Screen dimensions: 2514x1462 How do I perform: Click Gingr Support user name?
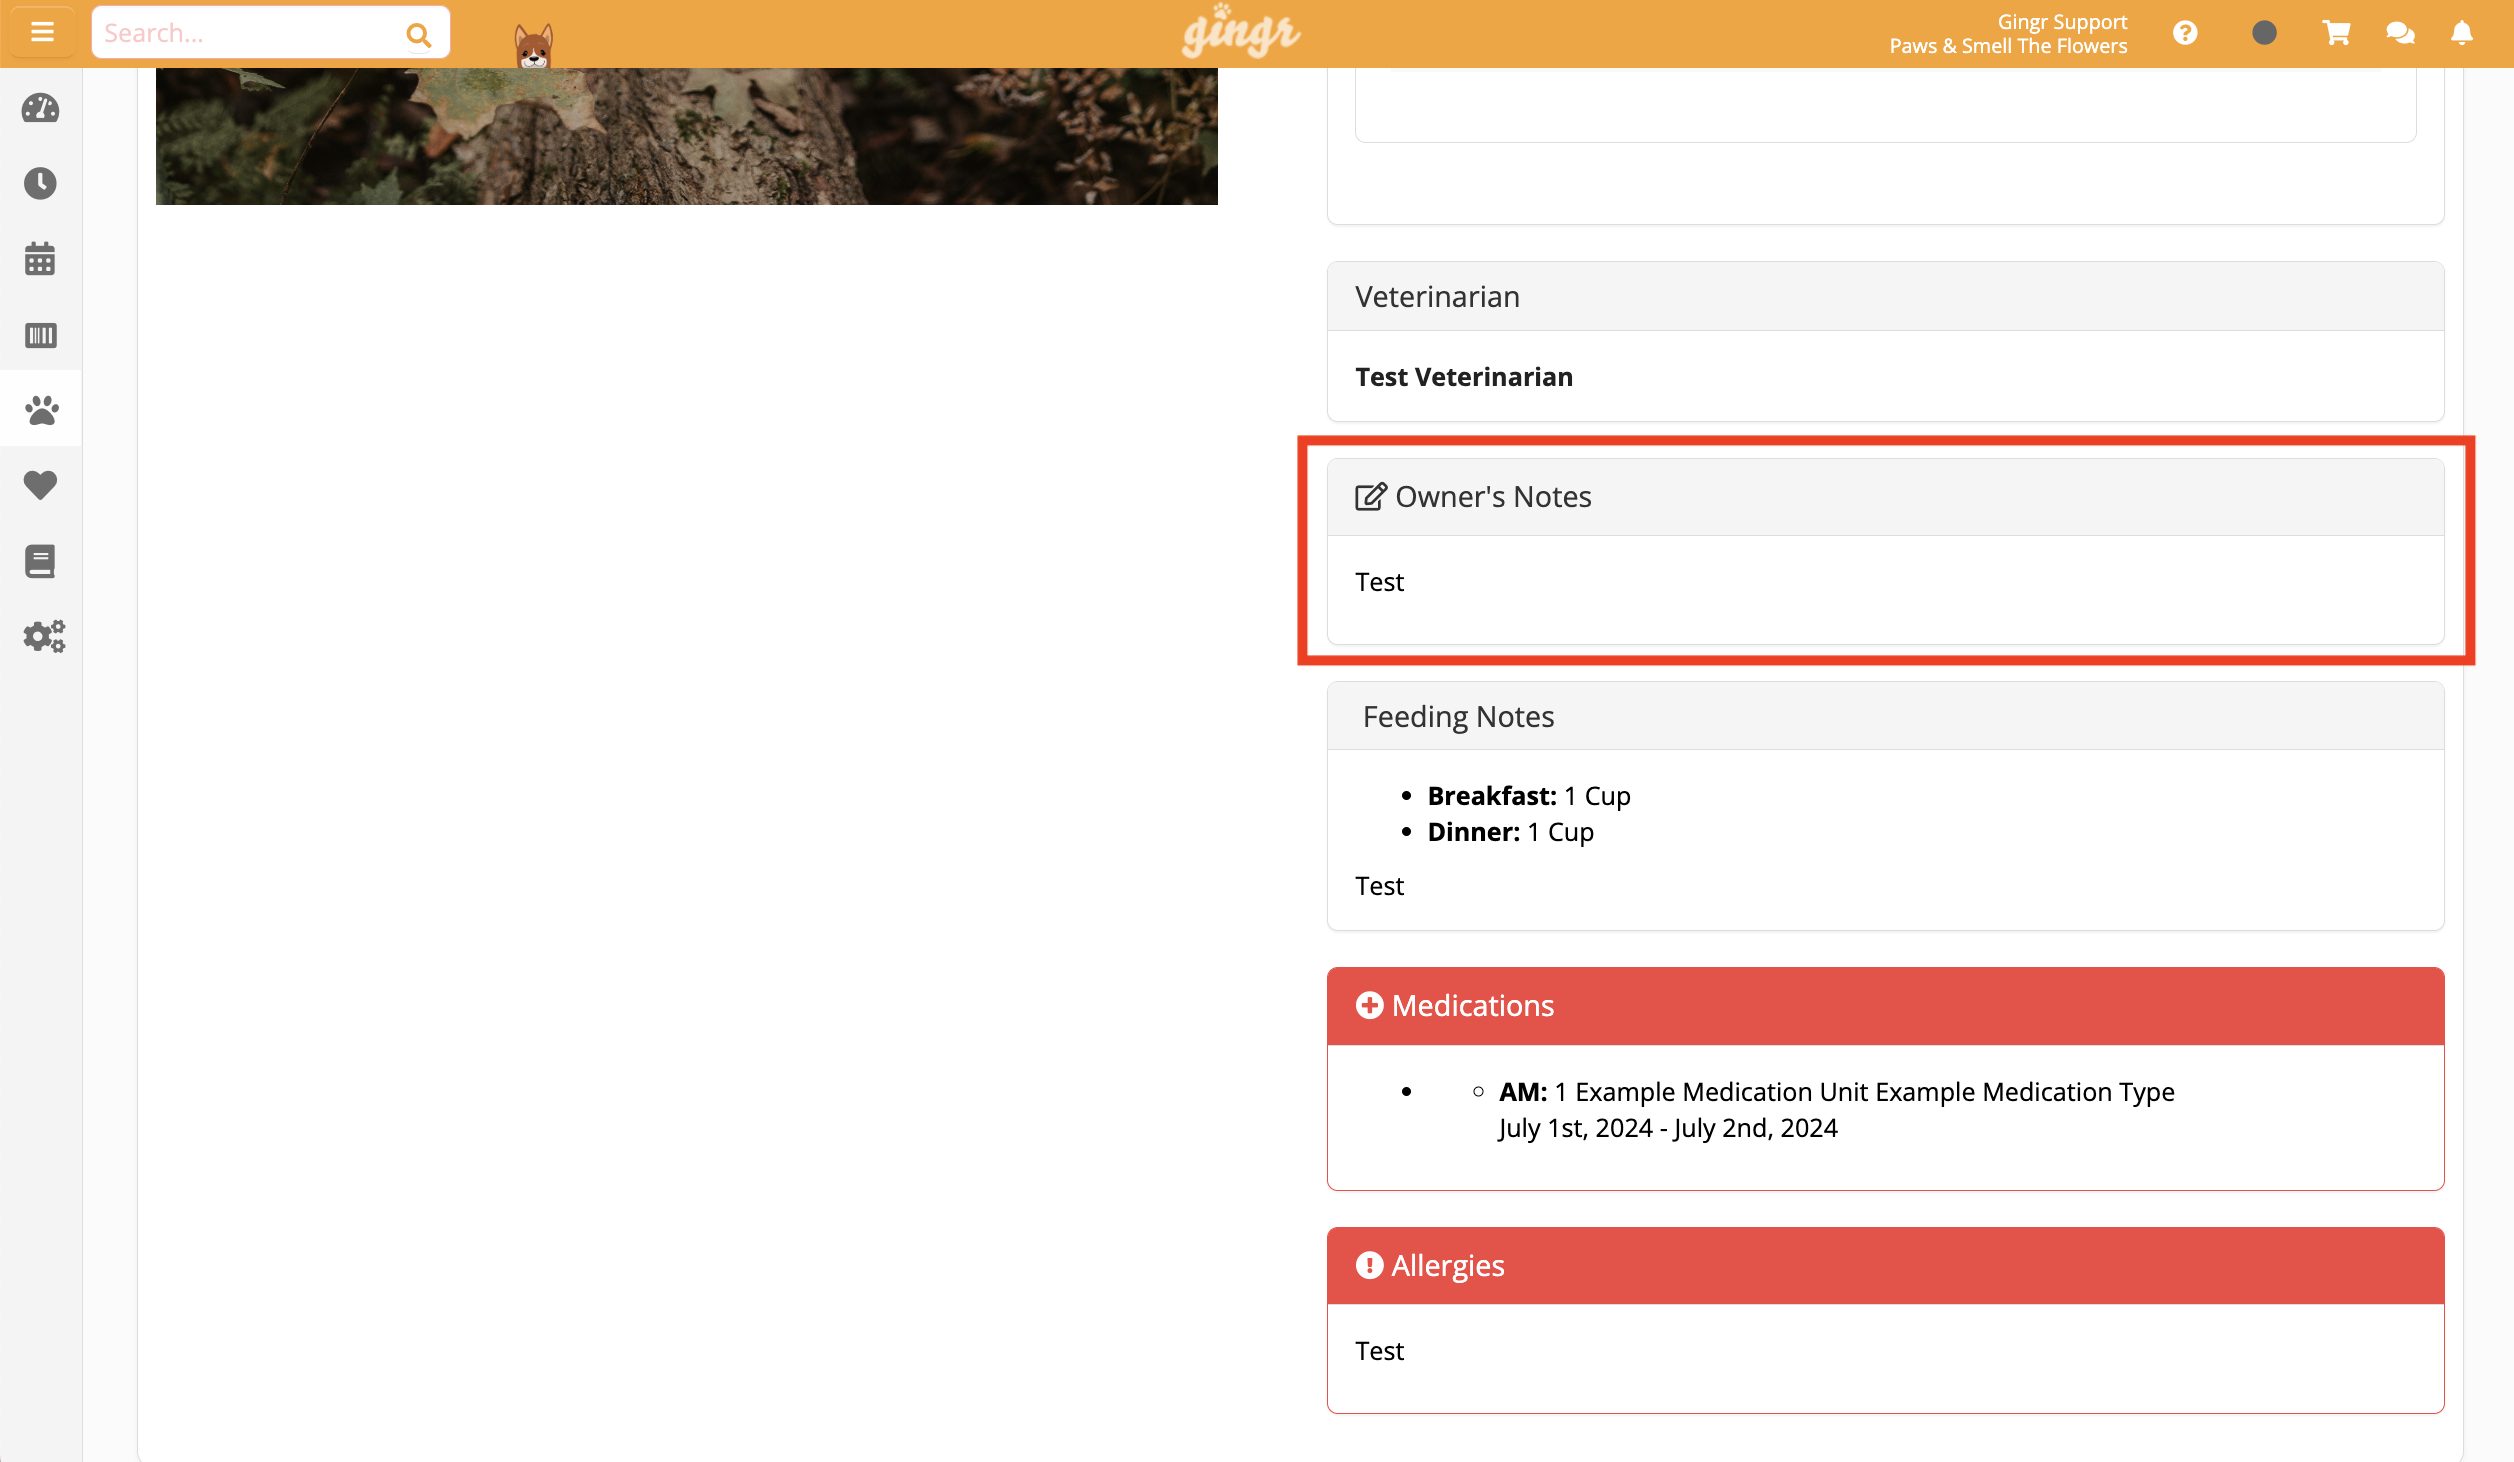tap(2062, 21)
